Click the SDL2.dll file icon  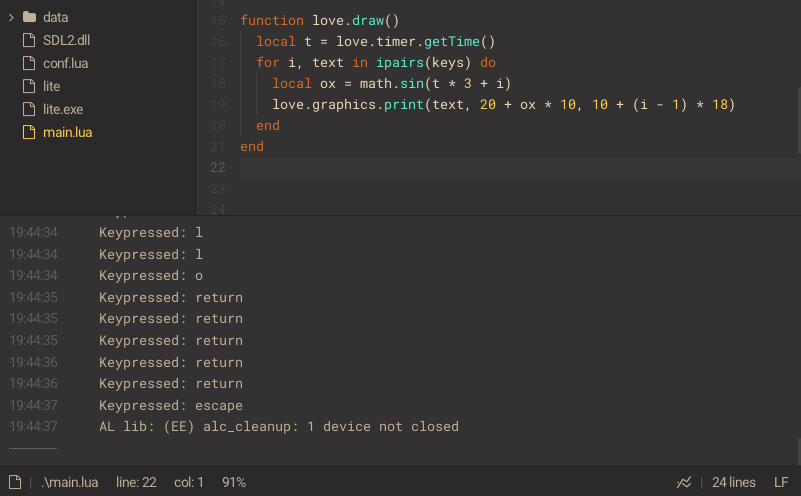point(29,40)
